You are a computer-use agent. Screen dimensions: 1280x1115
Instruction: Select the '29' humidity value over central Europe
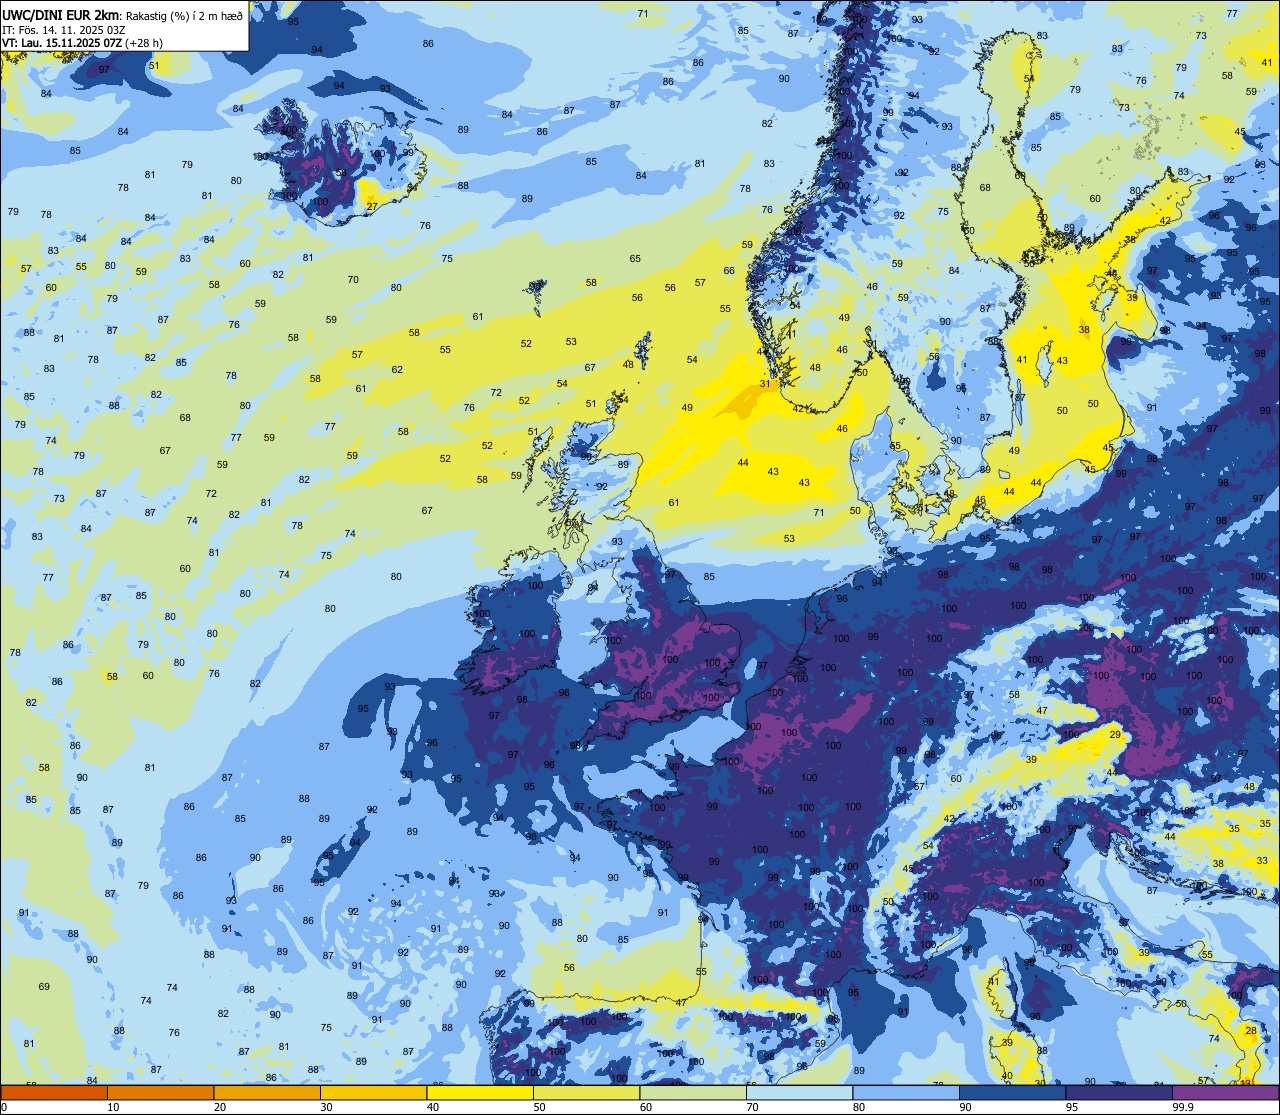(x=1115, y=735)
